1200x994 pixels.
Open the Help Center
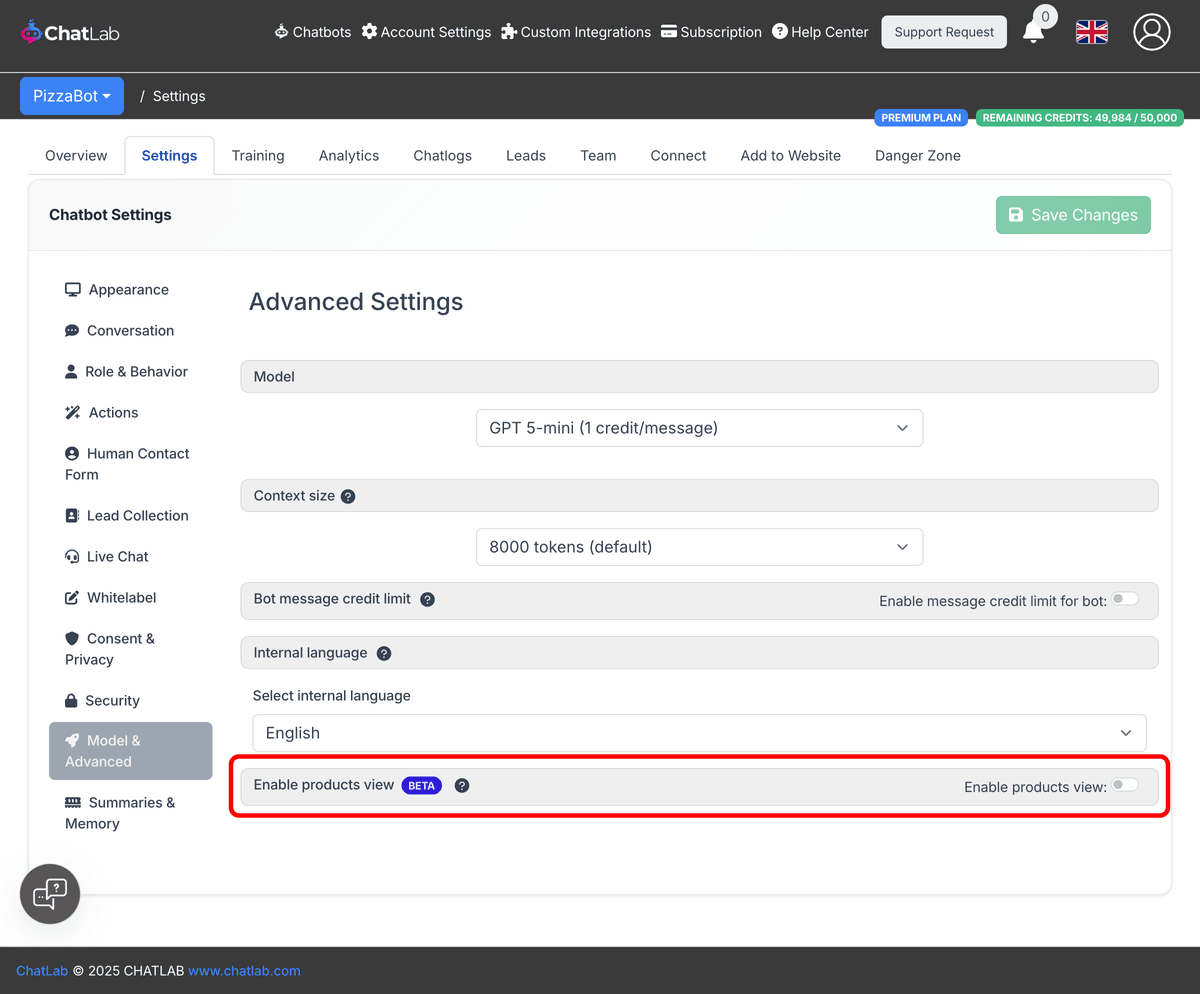pos(820,32)
